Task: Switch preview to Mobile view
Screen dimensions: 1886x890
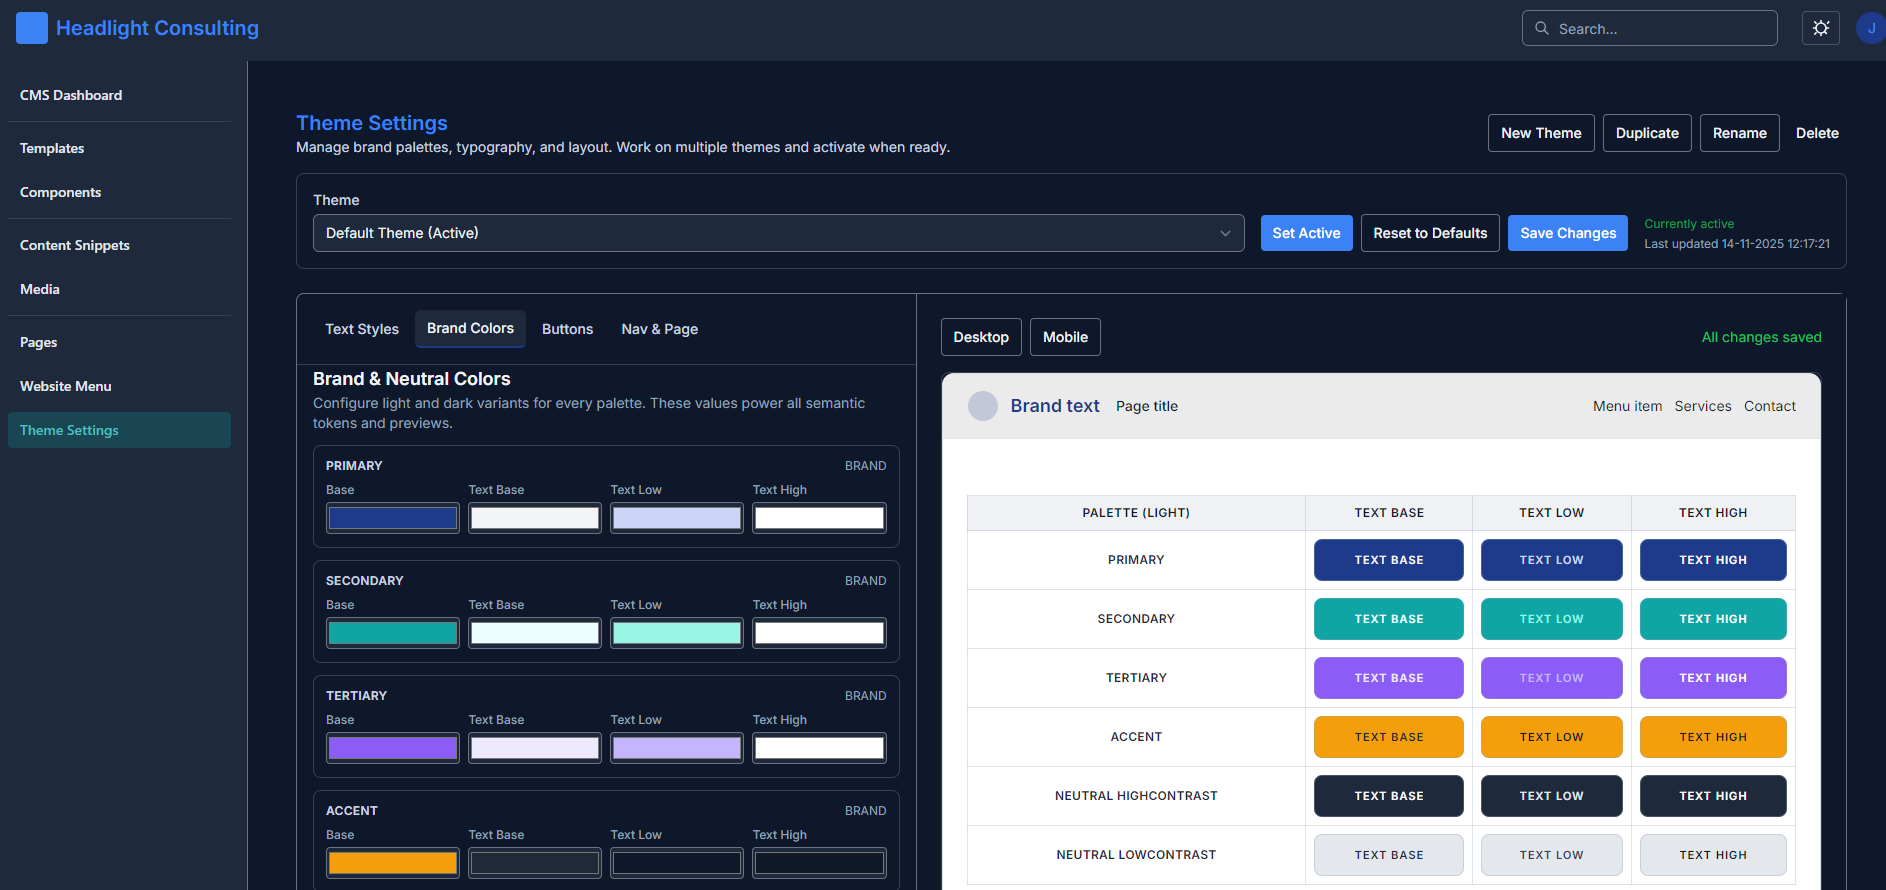Action: click(1064, 337)
